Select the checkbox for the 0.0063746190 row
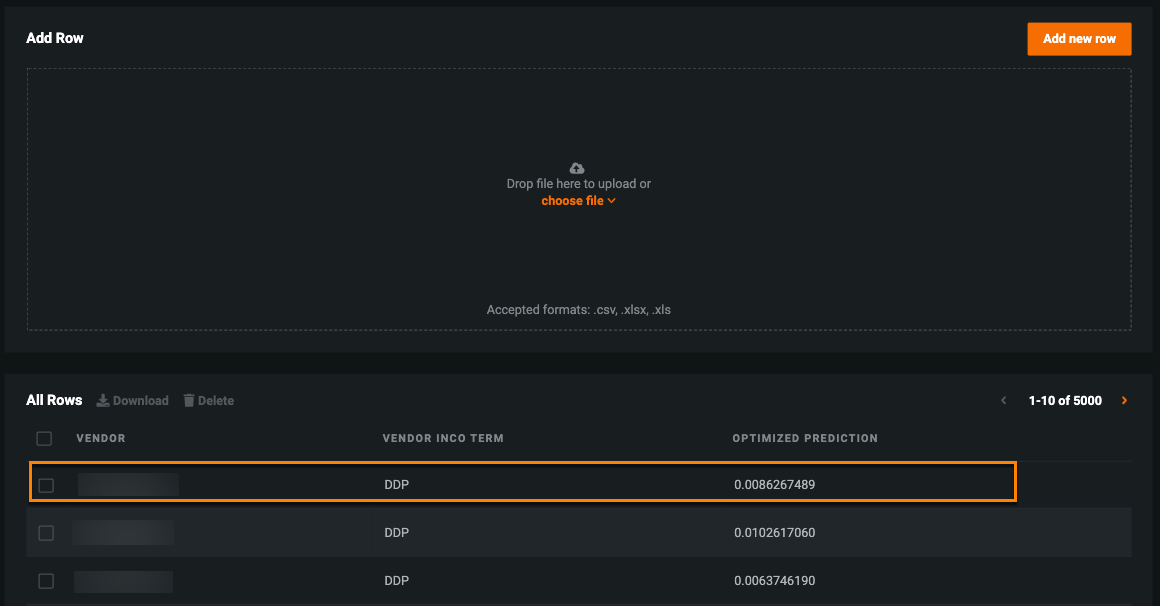 coord(46,581)
